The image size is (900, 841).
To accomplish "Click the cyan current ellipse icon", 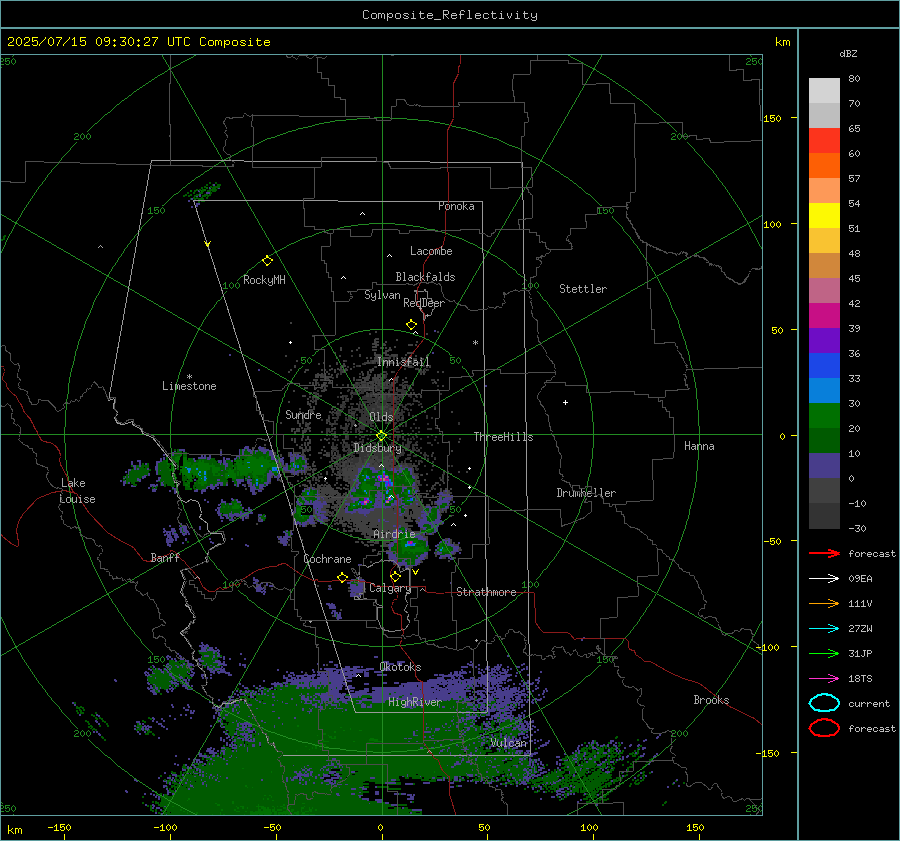I will click(824, 703).
